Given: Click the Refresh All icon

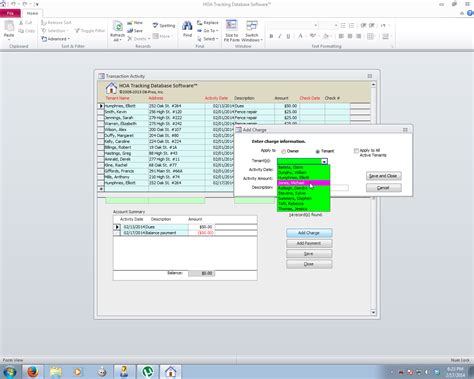Looking at the screenshot, I should 117,30.
